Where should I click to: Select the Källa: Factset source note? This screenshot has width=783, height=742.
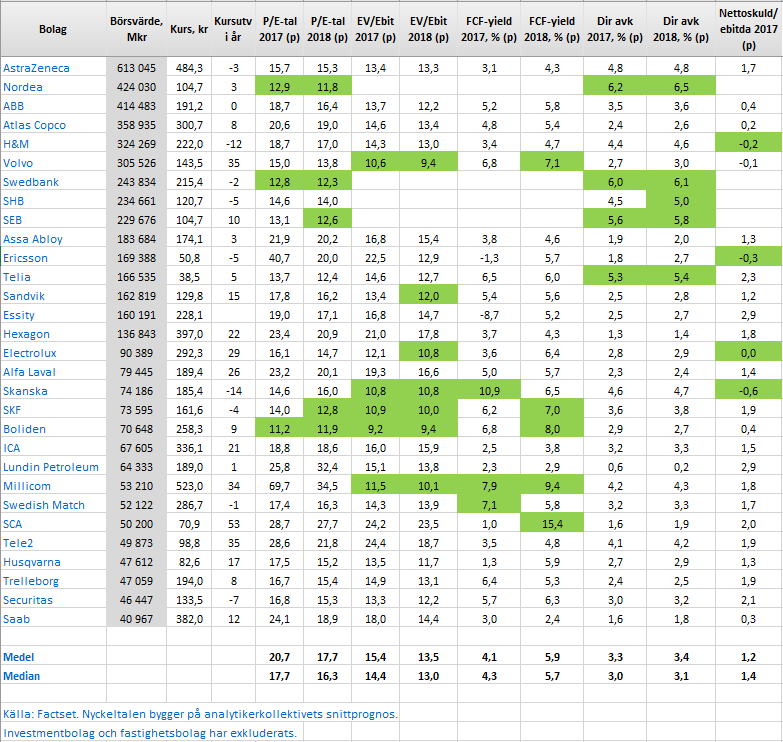click(200, 714)
